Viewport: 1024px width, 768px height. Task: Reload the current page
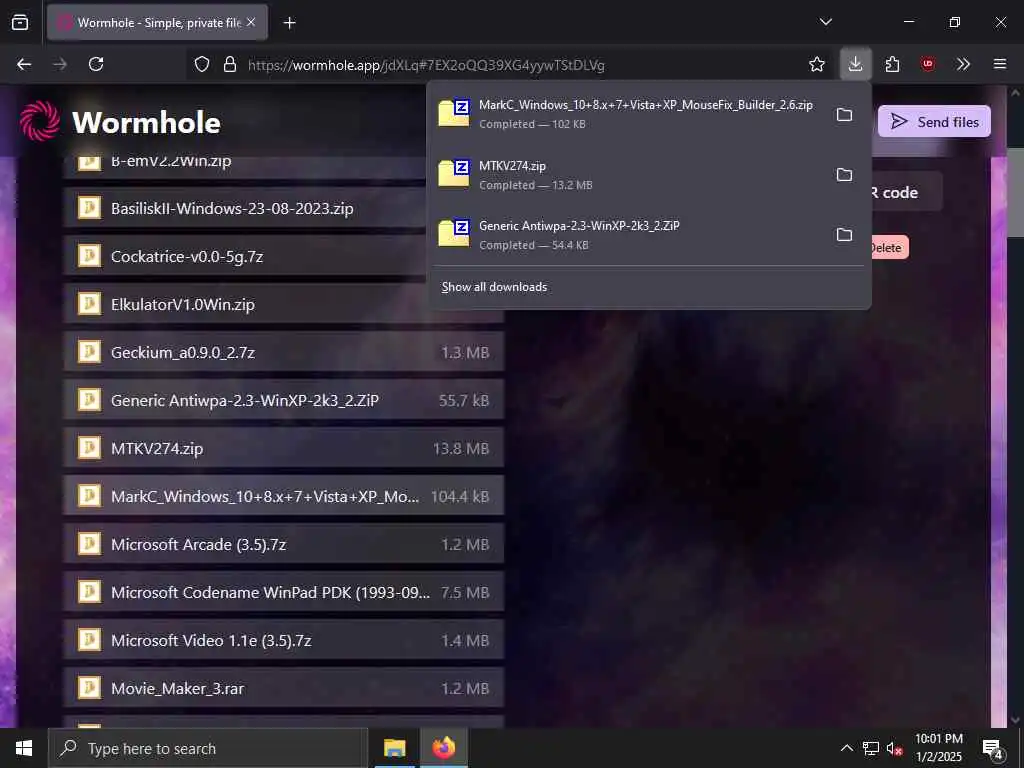pos(96,64)
